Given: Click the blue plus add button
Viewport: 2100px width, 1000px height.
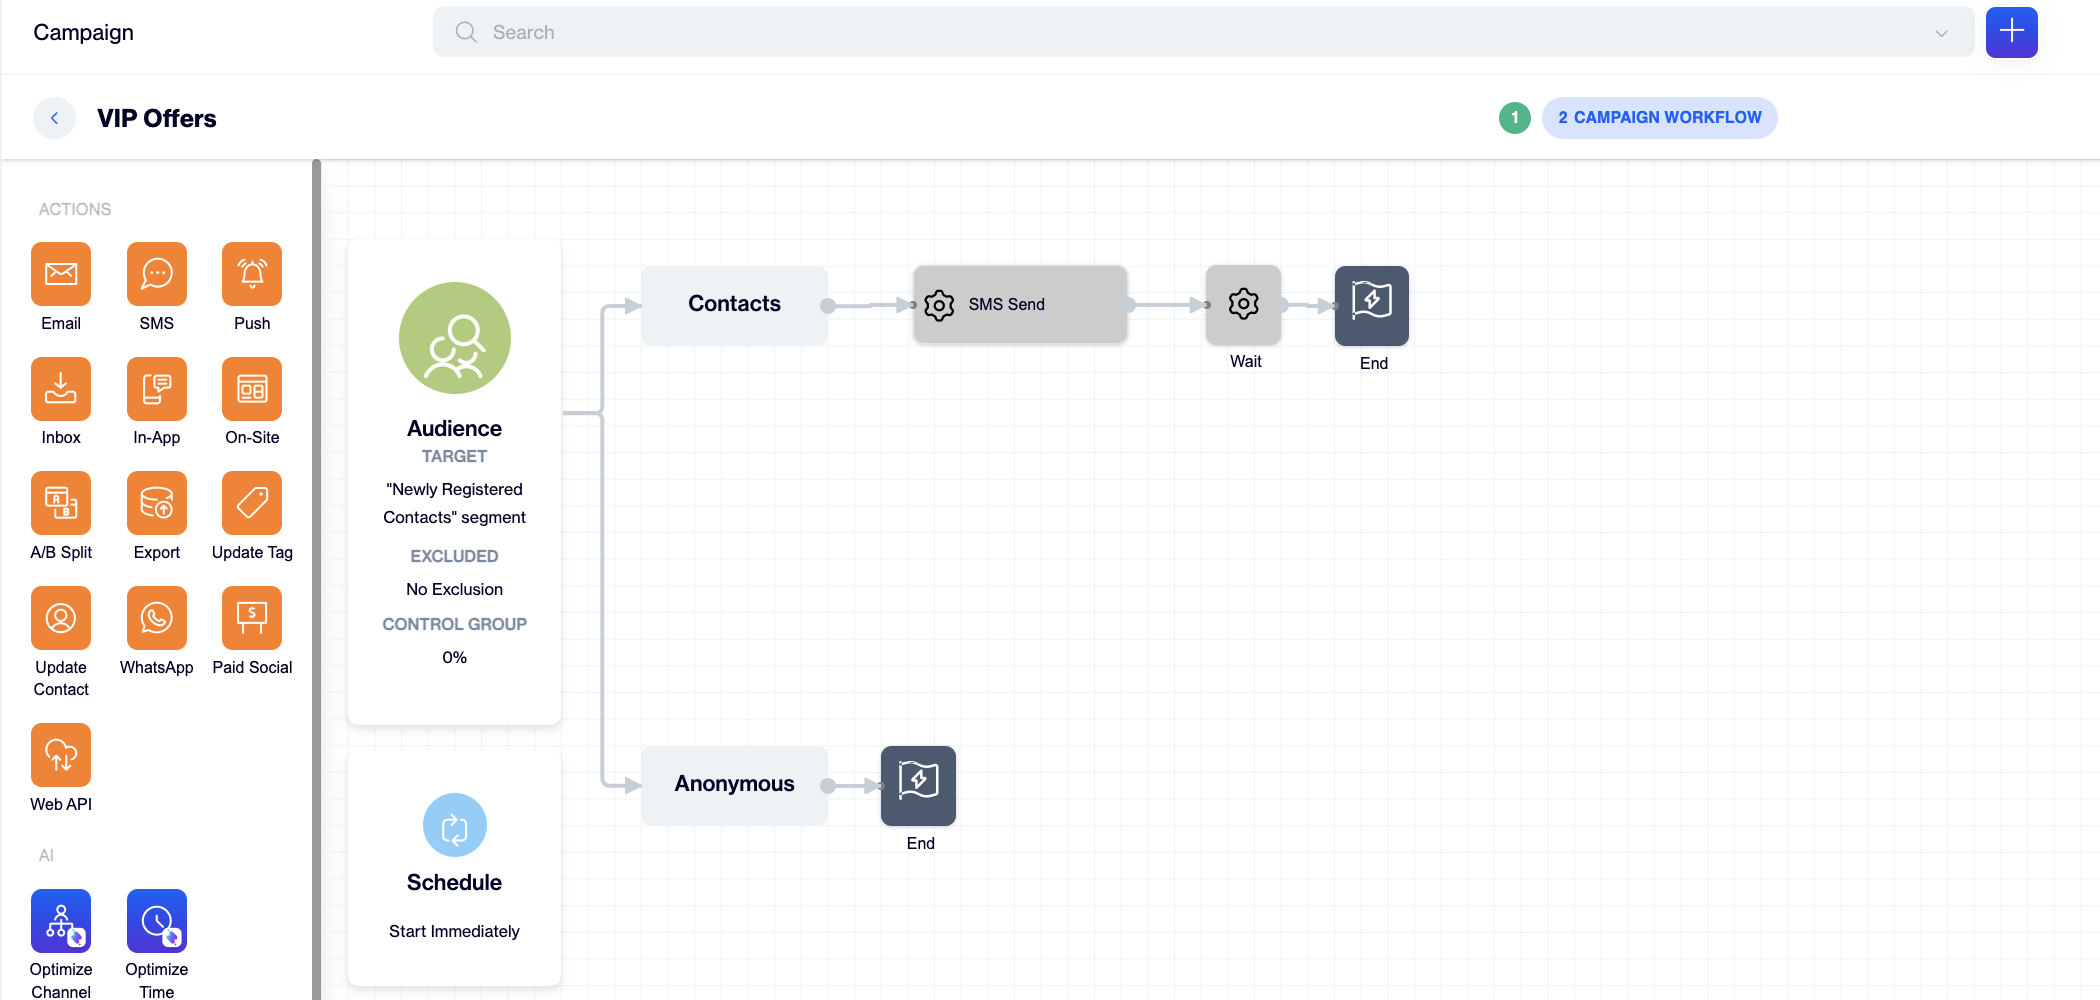Looking at the screenshot, I should pos(2012,32).
